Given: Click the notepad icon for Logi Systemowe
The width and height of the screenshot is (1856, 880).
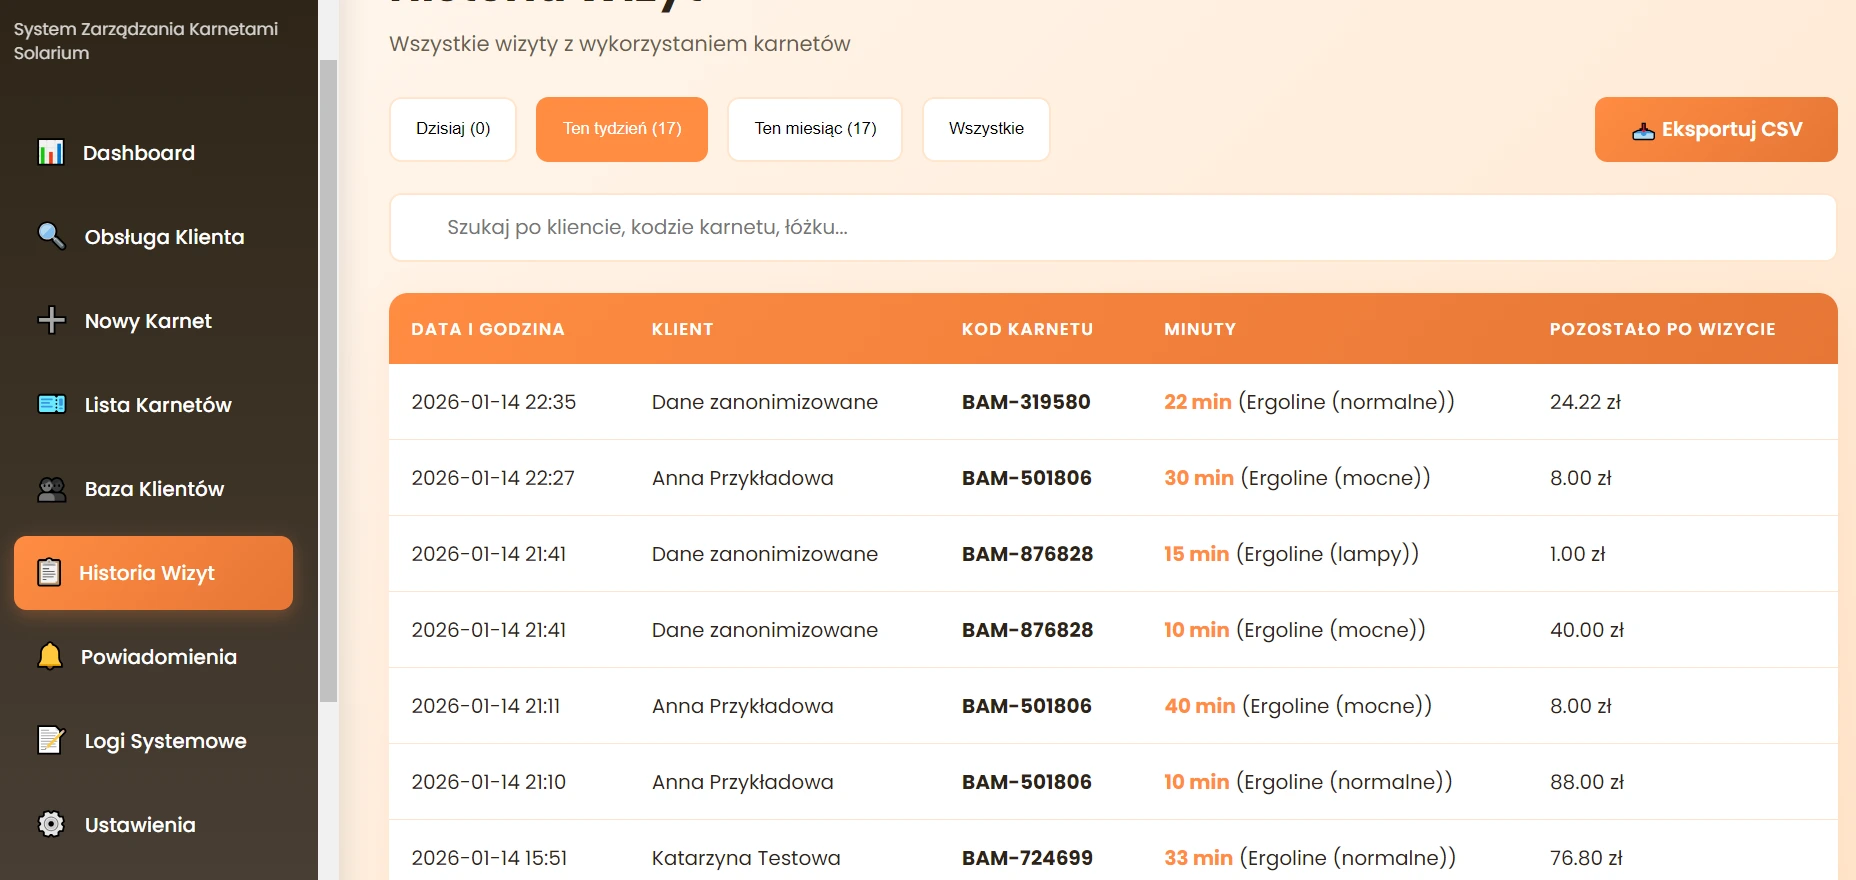Looking at the screenshot, I should 51,740.
